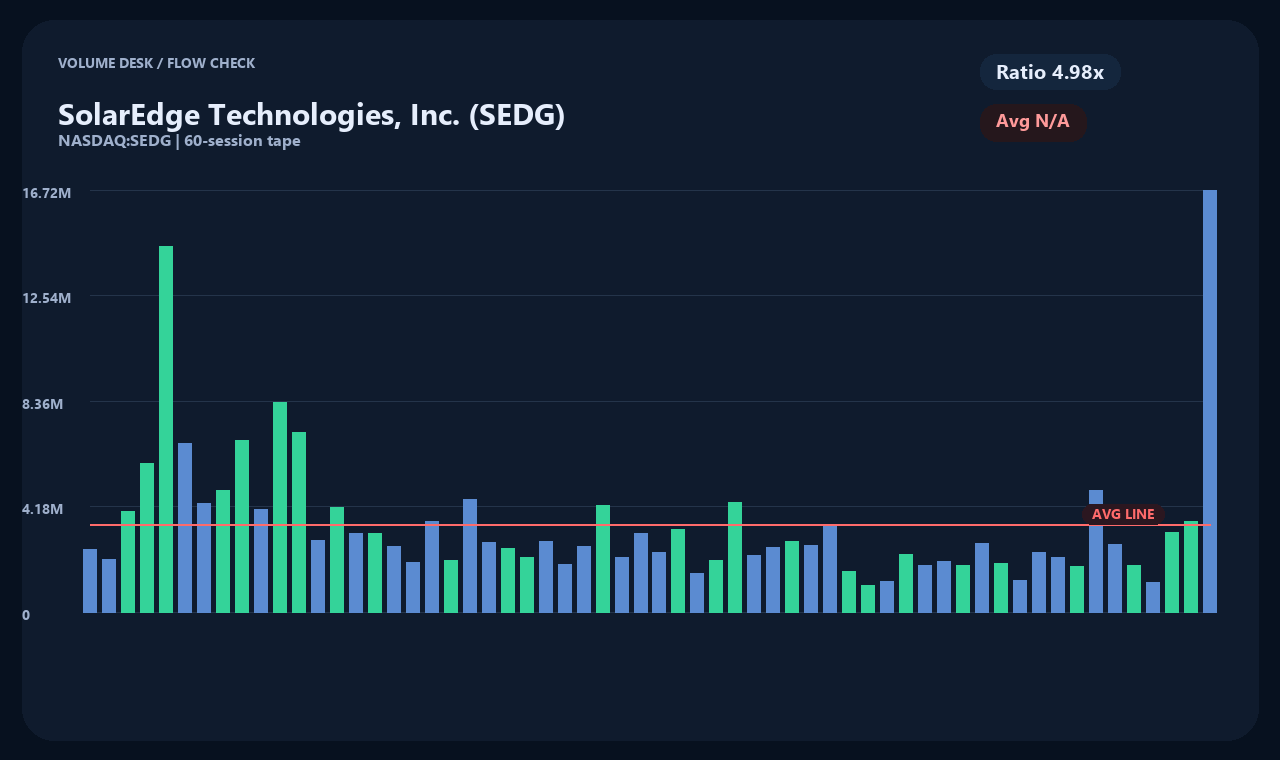Click the VOLUME DESK / FLOW CHECK header
Image resolution: width=1280 pixels, height=760 pixels.
pyautogui.click(x=156, y=63)
